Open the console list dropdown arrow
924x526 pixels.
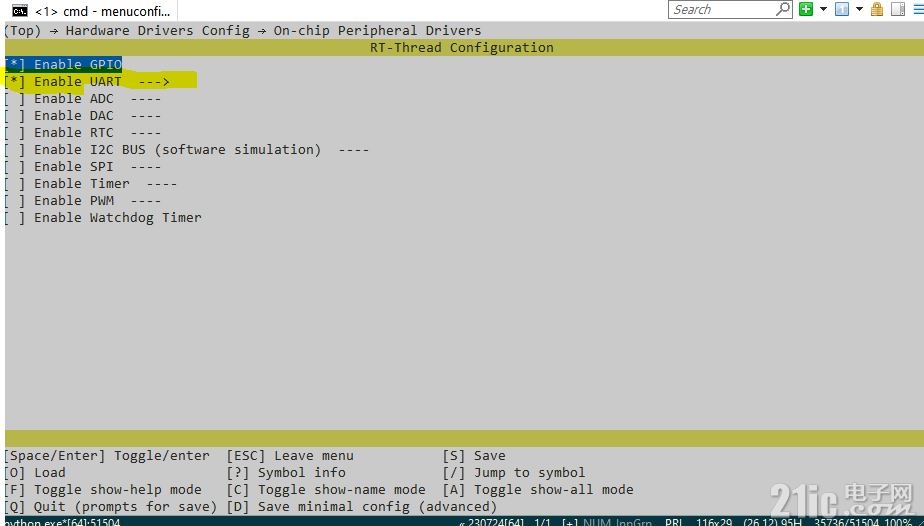pos(859,9)
